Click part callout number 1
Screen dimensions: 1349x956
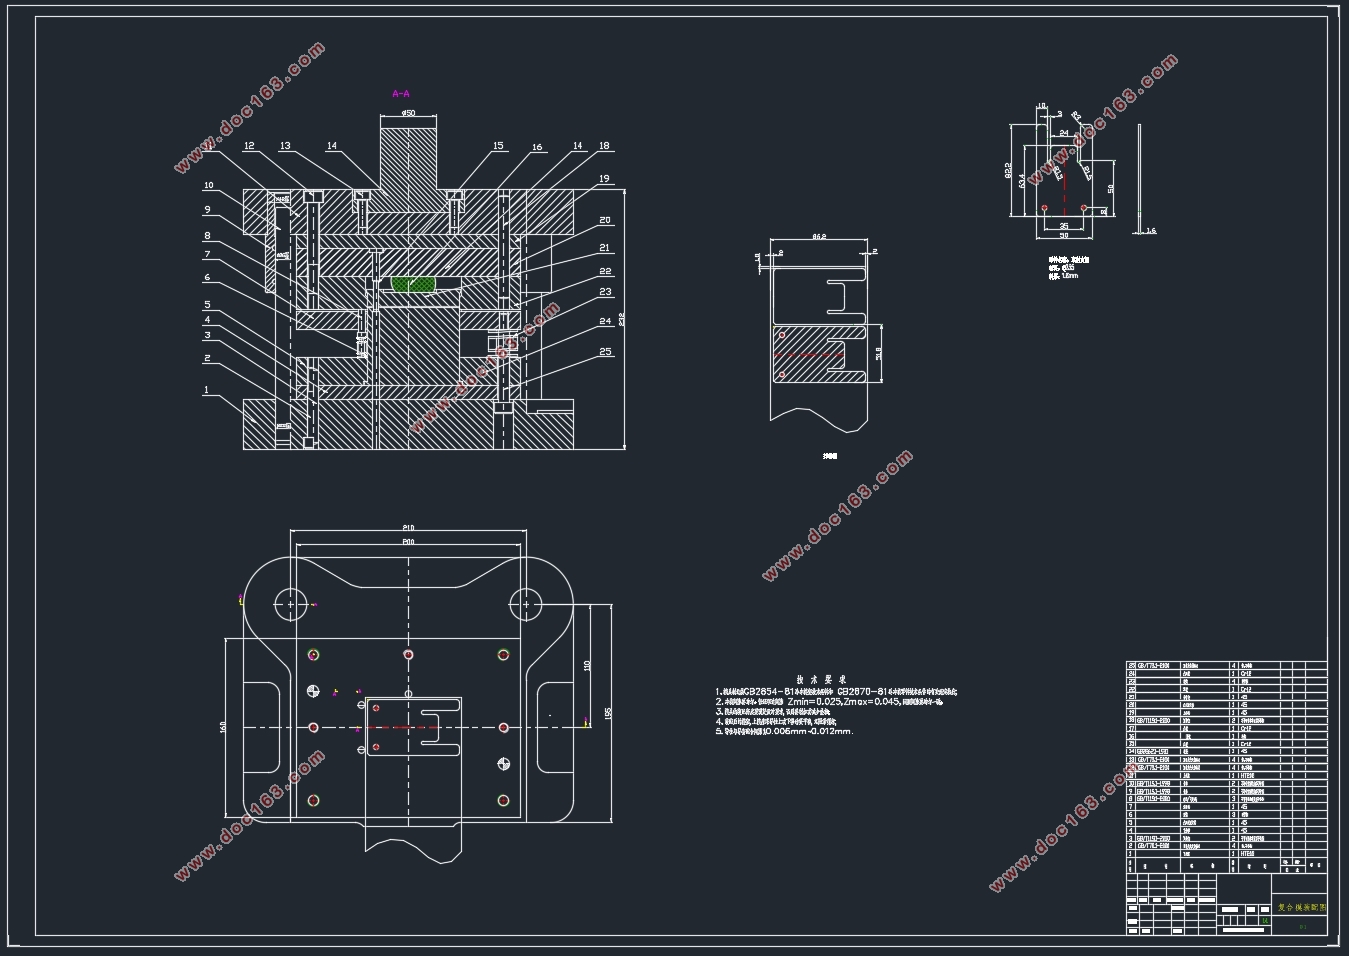(207, 390)
